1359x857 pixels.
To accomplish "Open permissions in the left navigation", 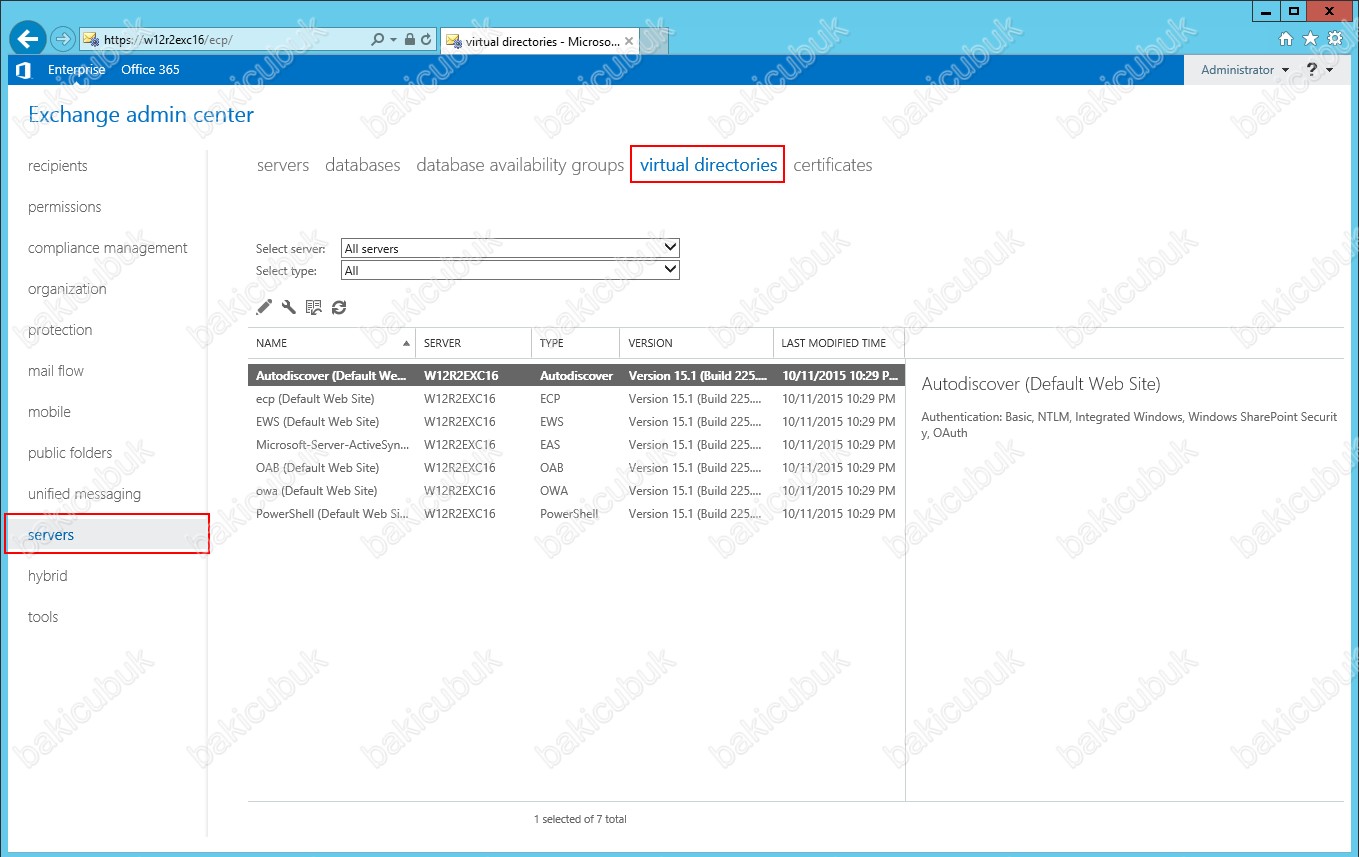I will (x=65, y=207).
